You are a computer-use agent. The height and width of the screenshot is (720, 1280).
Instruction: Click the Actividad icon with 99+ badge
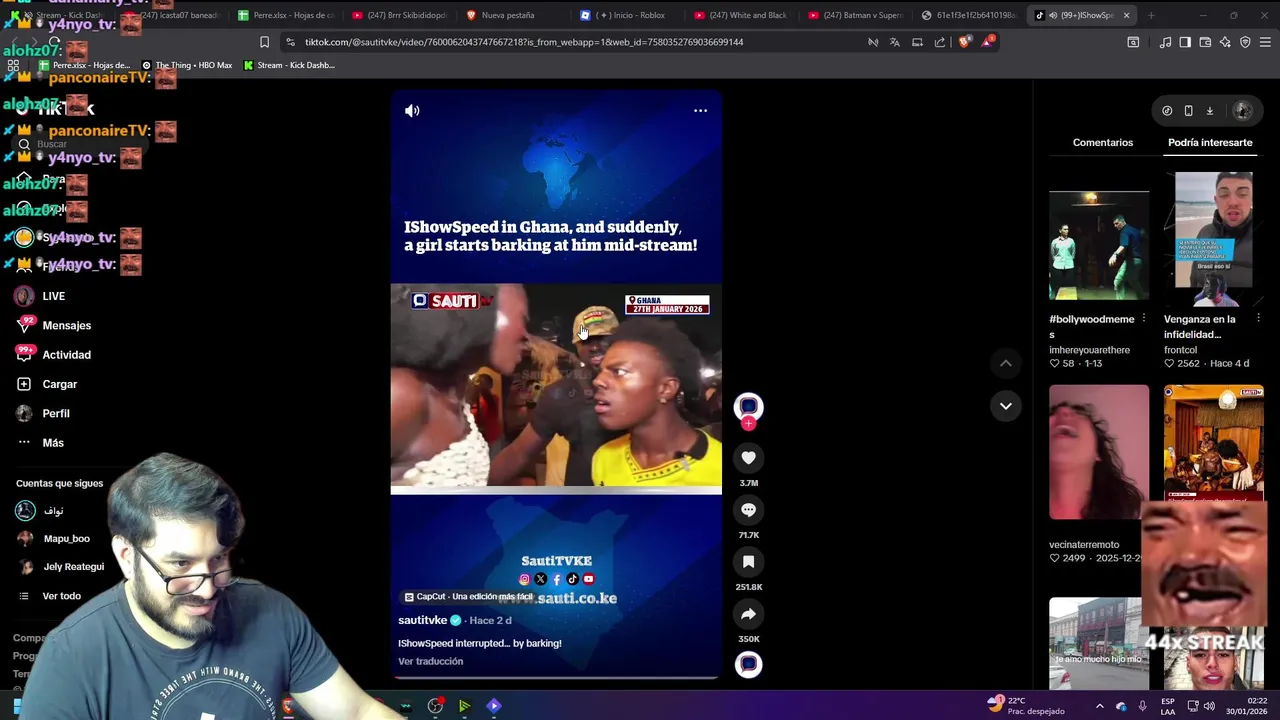pyautogui.click(x=25, y=354)
